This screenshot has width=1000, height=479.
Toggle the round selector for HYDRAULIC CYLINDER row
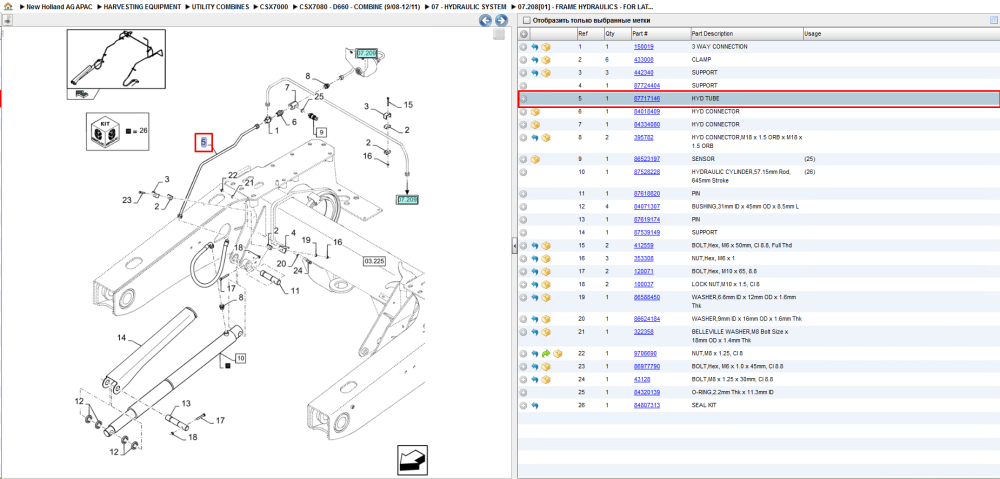[523, 172]
